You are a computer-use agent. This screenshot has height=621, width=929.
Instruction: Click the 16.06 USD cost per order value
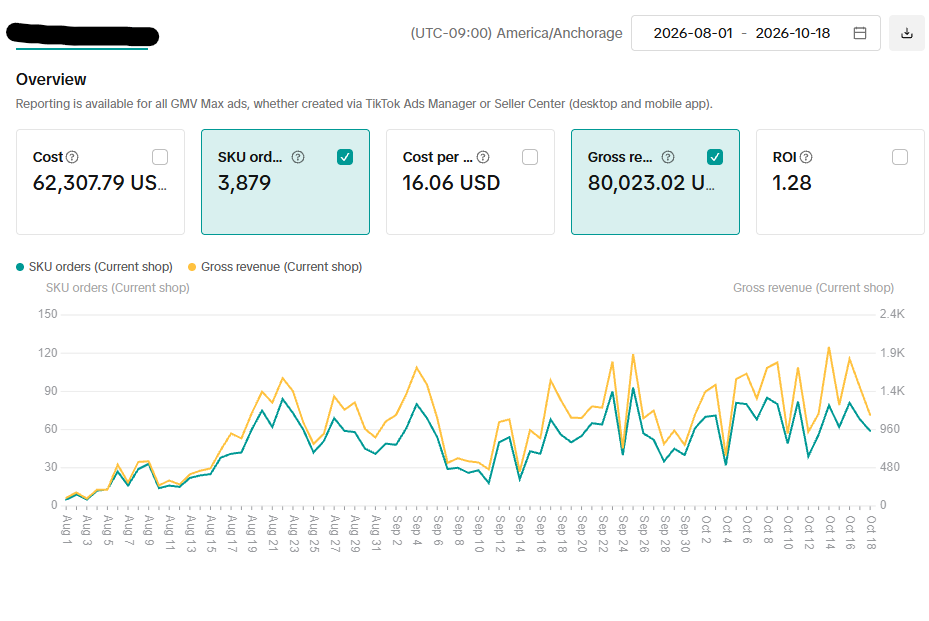[x=451, y=183]
